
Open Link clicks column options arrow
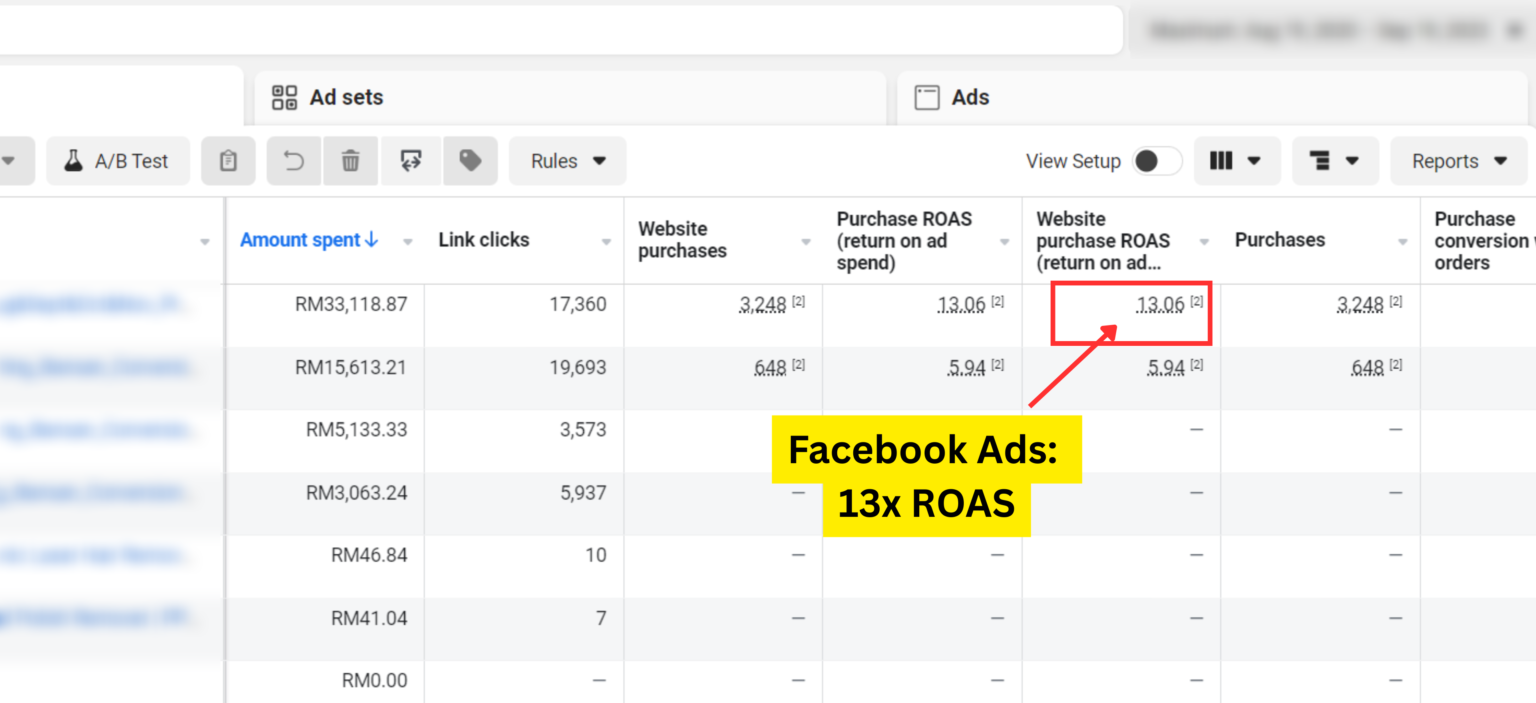[x=606, y=242]
